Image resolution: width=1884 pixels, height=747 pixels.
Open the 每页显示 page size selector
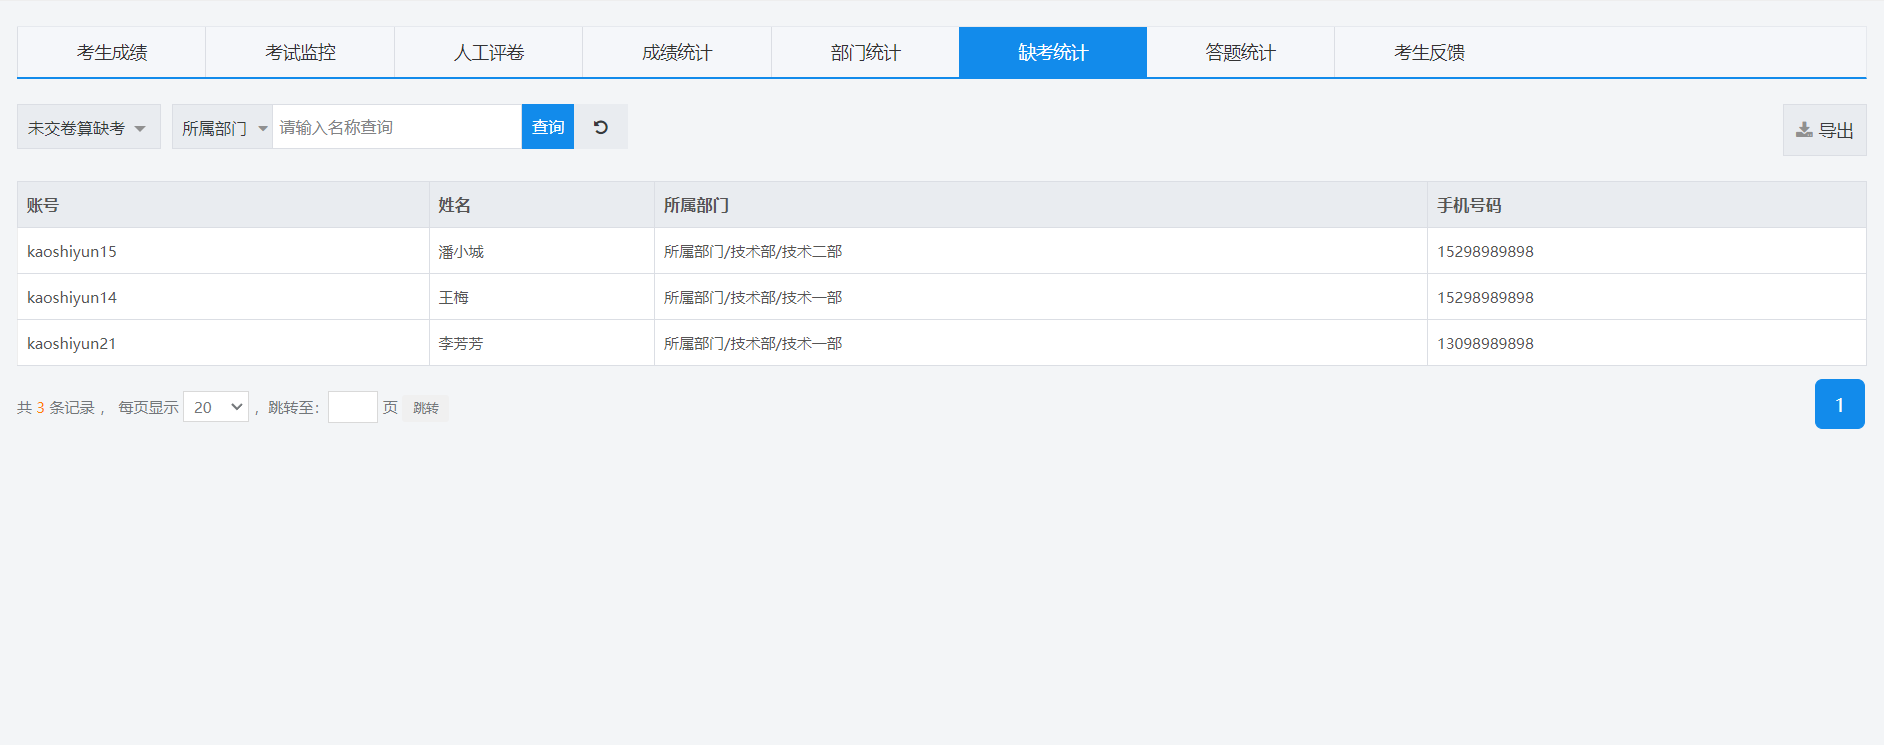[216, 407]
